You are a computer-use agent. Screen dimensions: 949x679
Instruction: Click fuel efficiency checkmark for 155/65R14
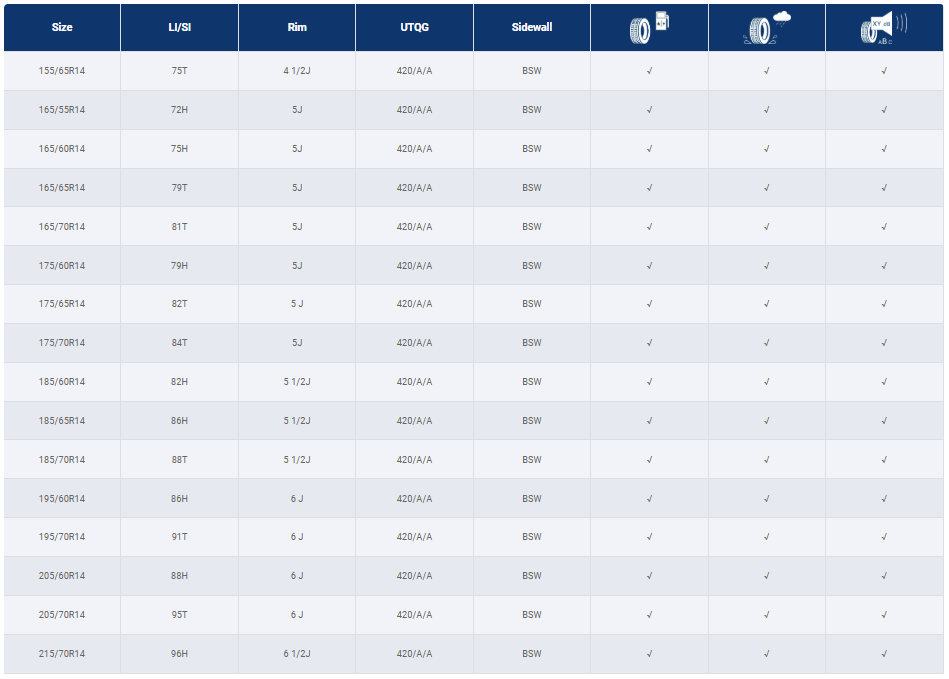[x=649, y=71]
